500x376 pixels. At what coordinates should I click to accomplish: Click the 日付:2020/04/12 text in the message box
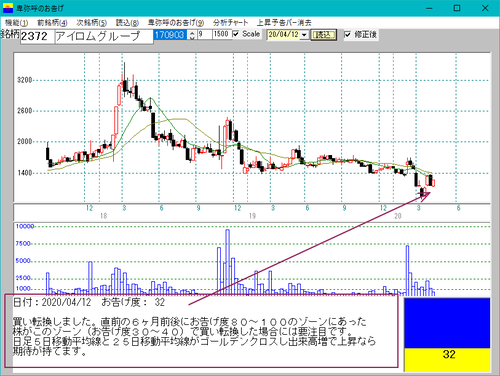coord(52,302)
